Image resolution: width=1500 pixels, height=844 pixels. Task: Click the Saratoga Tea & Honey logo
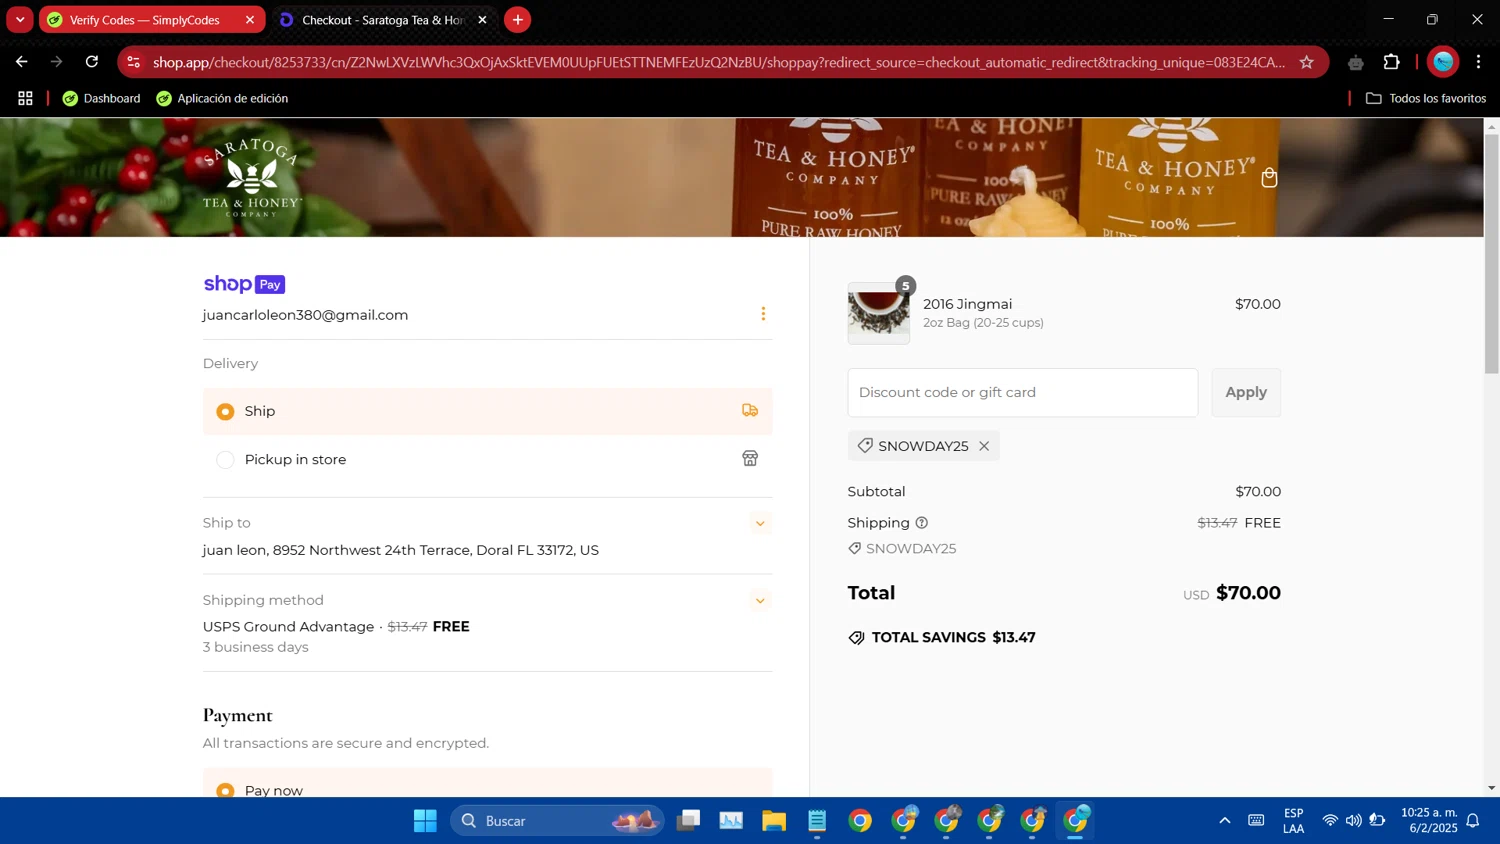point(251,178)
